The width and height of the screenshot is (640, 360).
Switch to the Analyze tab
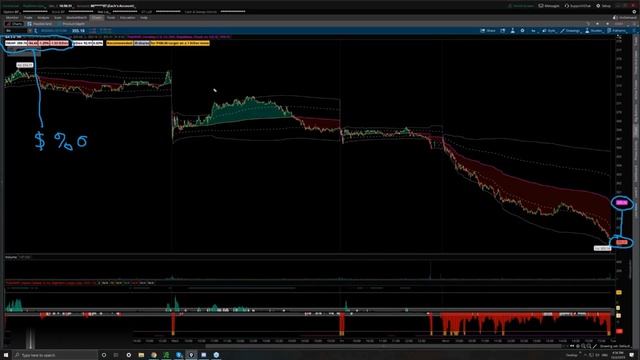43,18
